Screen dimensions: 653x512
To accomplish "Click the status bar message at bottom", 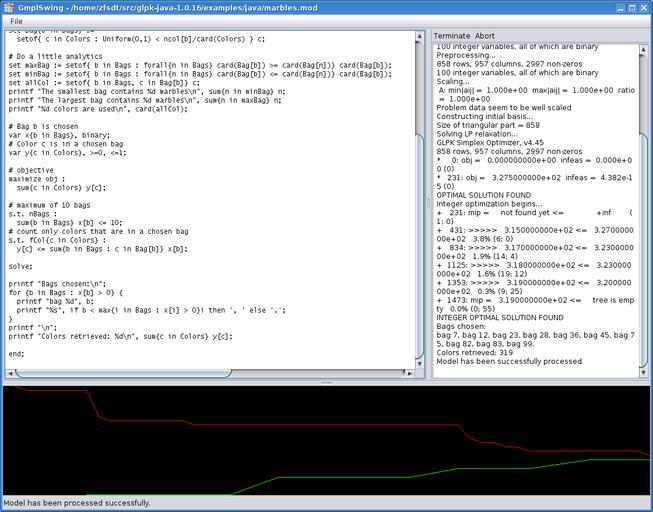I will pyautogui.click(x=77, y=503).
